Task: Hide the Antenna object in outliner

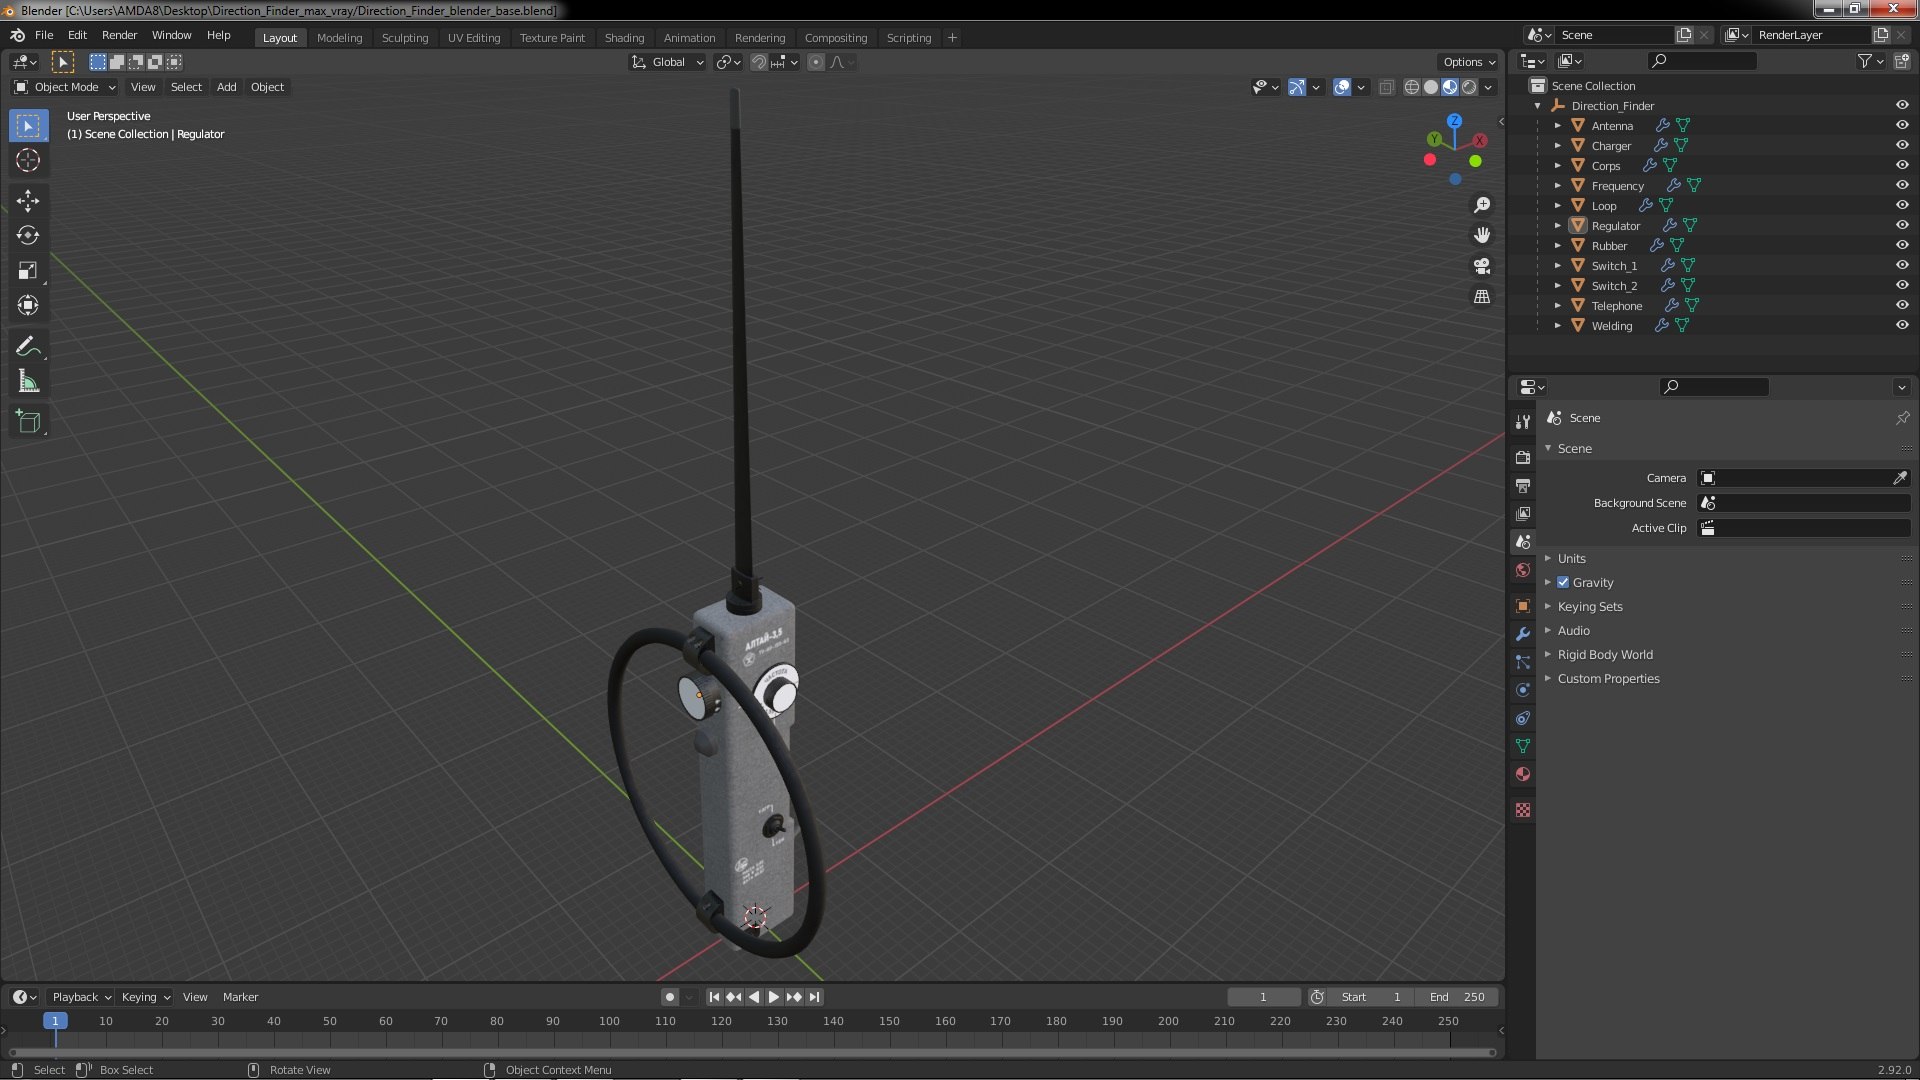Action: point(1902,125)
